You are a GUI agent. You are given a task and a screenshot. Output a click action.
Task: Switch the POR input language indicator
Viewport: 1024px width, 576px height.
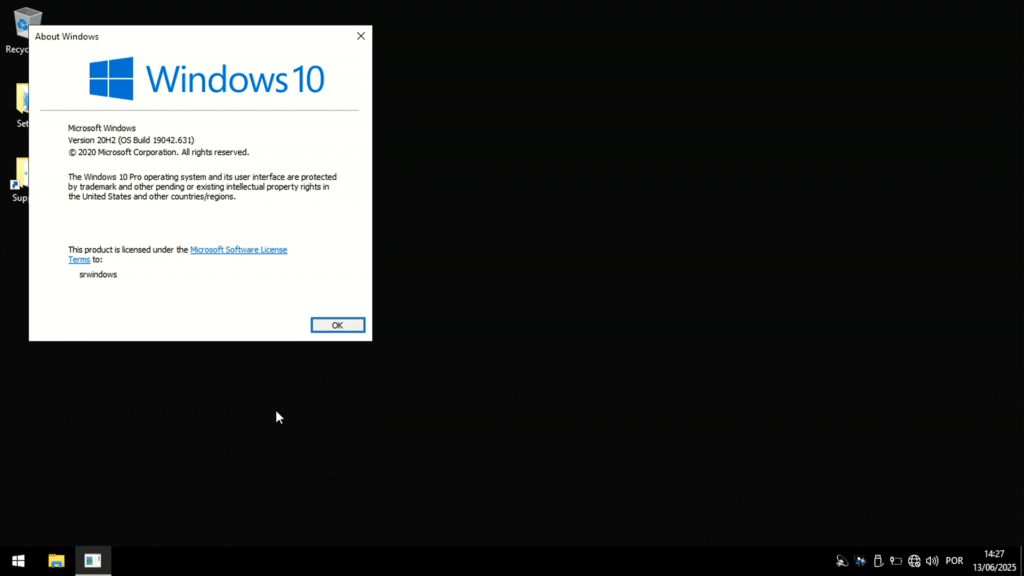click(x=954, y=561)
